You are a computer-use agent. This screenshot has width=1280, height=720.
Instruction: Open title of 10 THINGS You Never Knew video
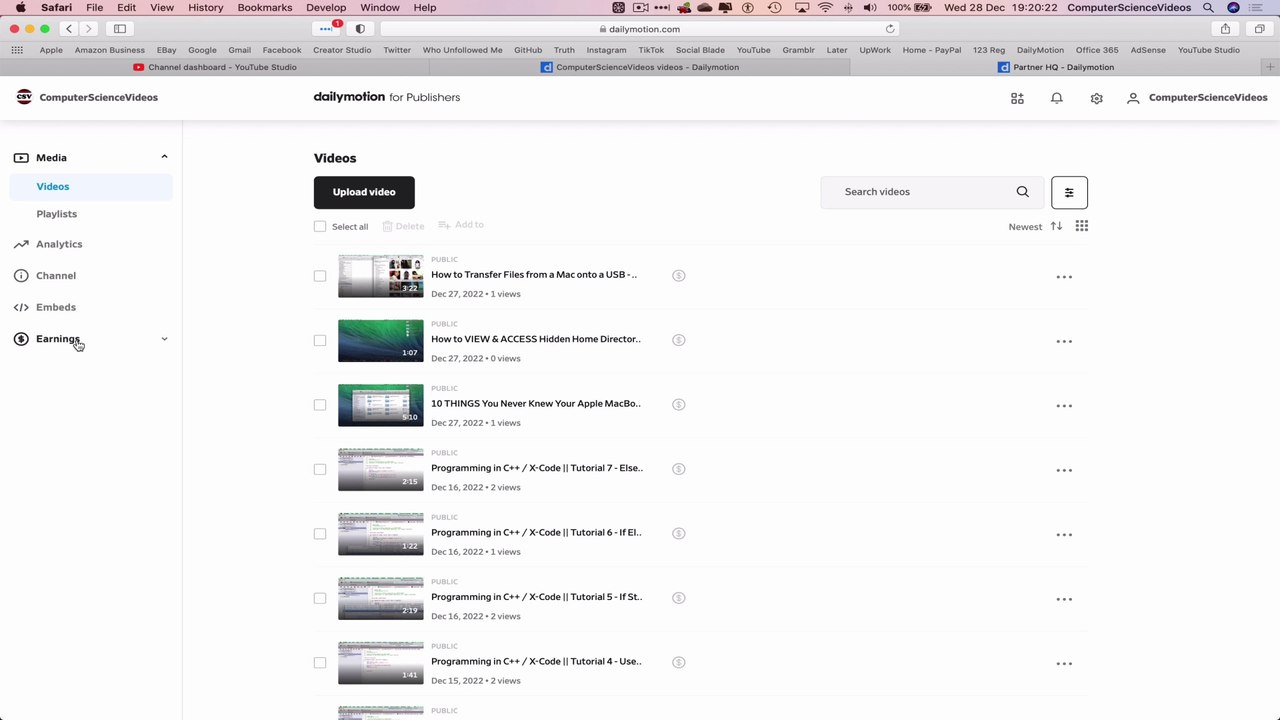tap(536, 404)
